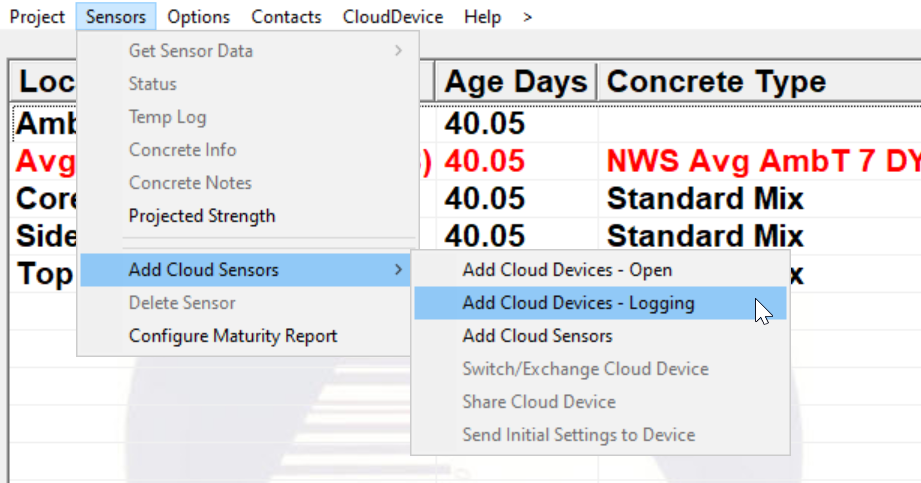
Task: Click the top 40.05 age cell
Action: point(485,123)
